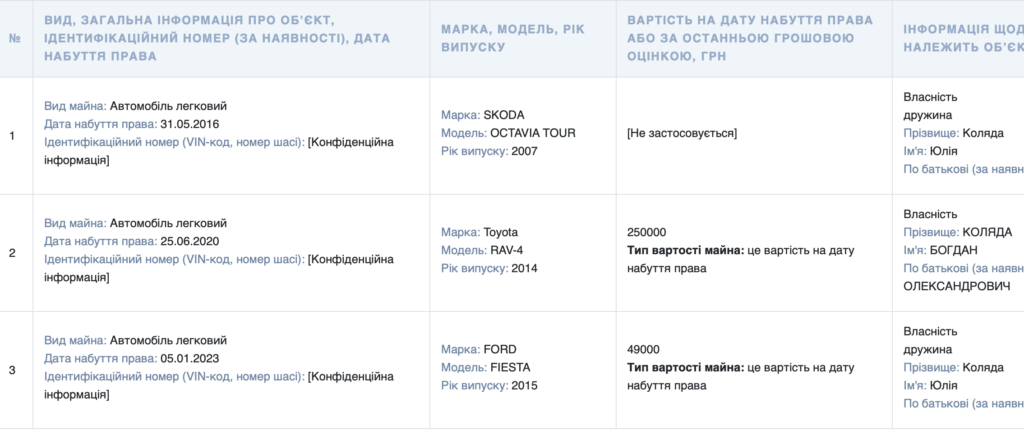Viewport: 1024px width, 448px height.
Task: Select acquisition date 05.01.2023
Action: point(189,359)
